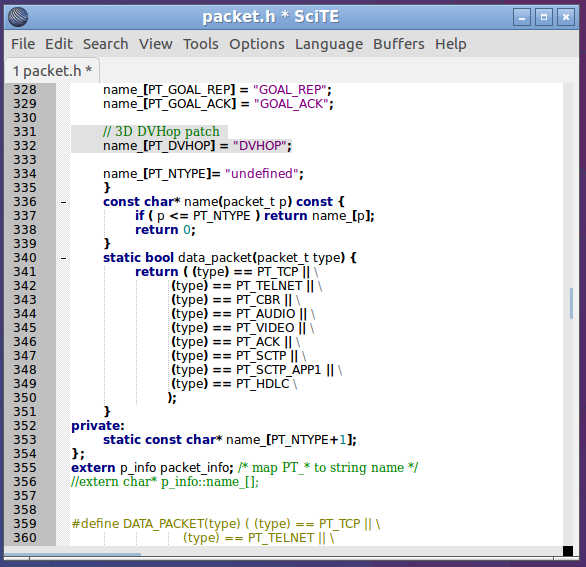Open the Options menu

[x=257, y=44]
